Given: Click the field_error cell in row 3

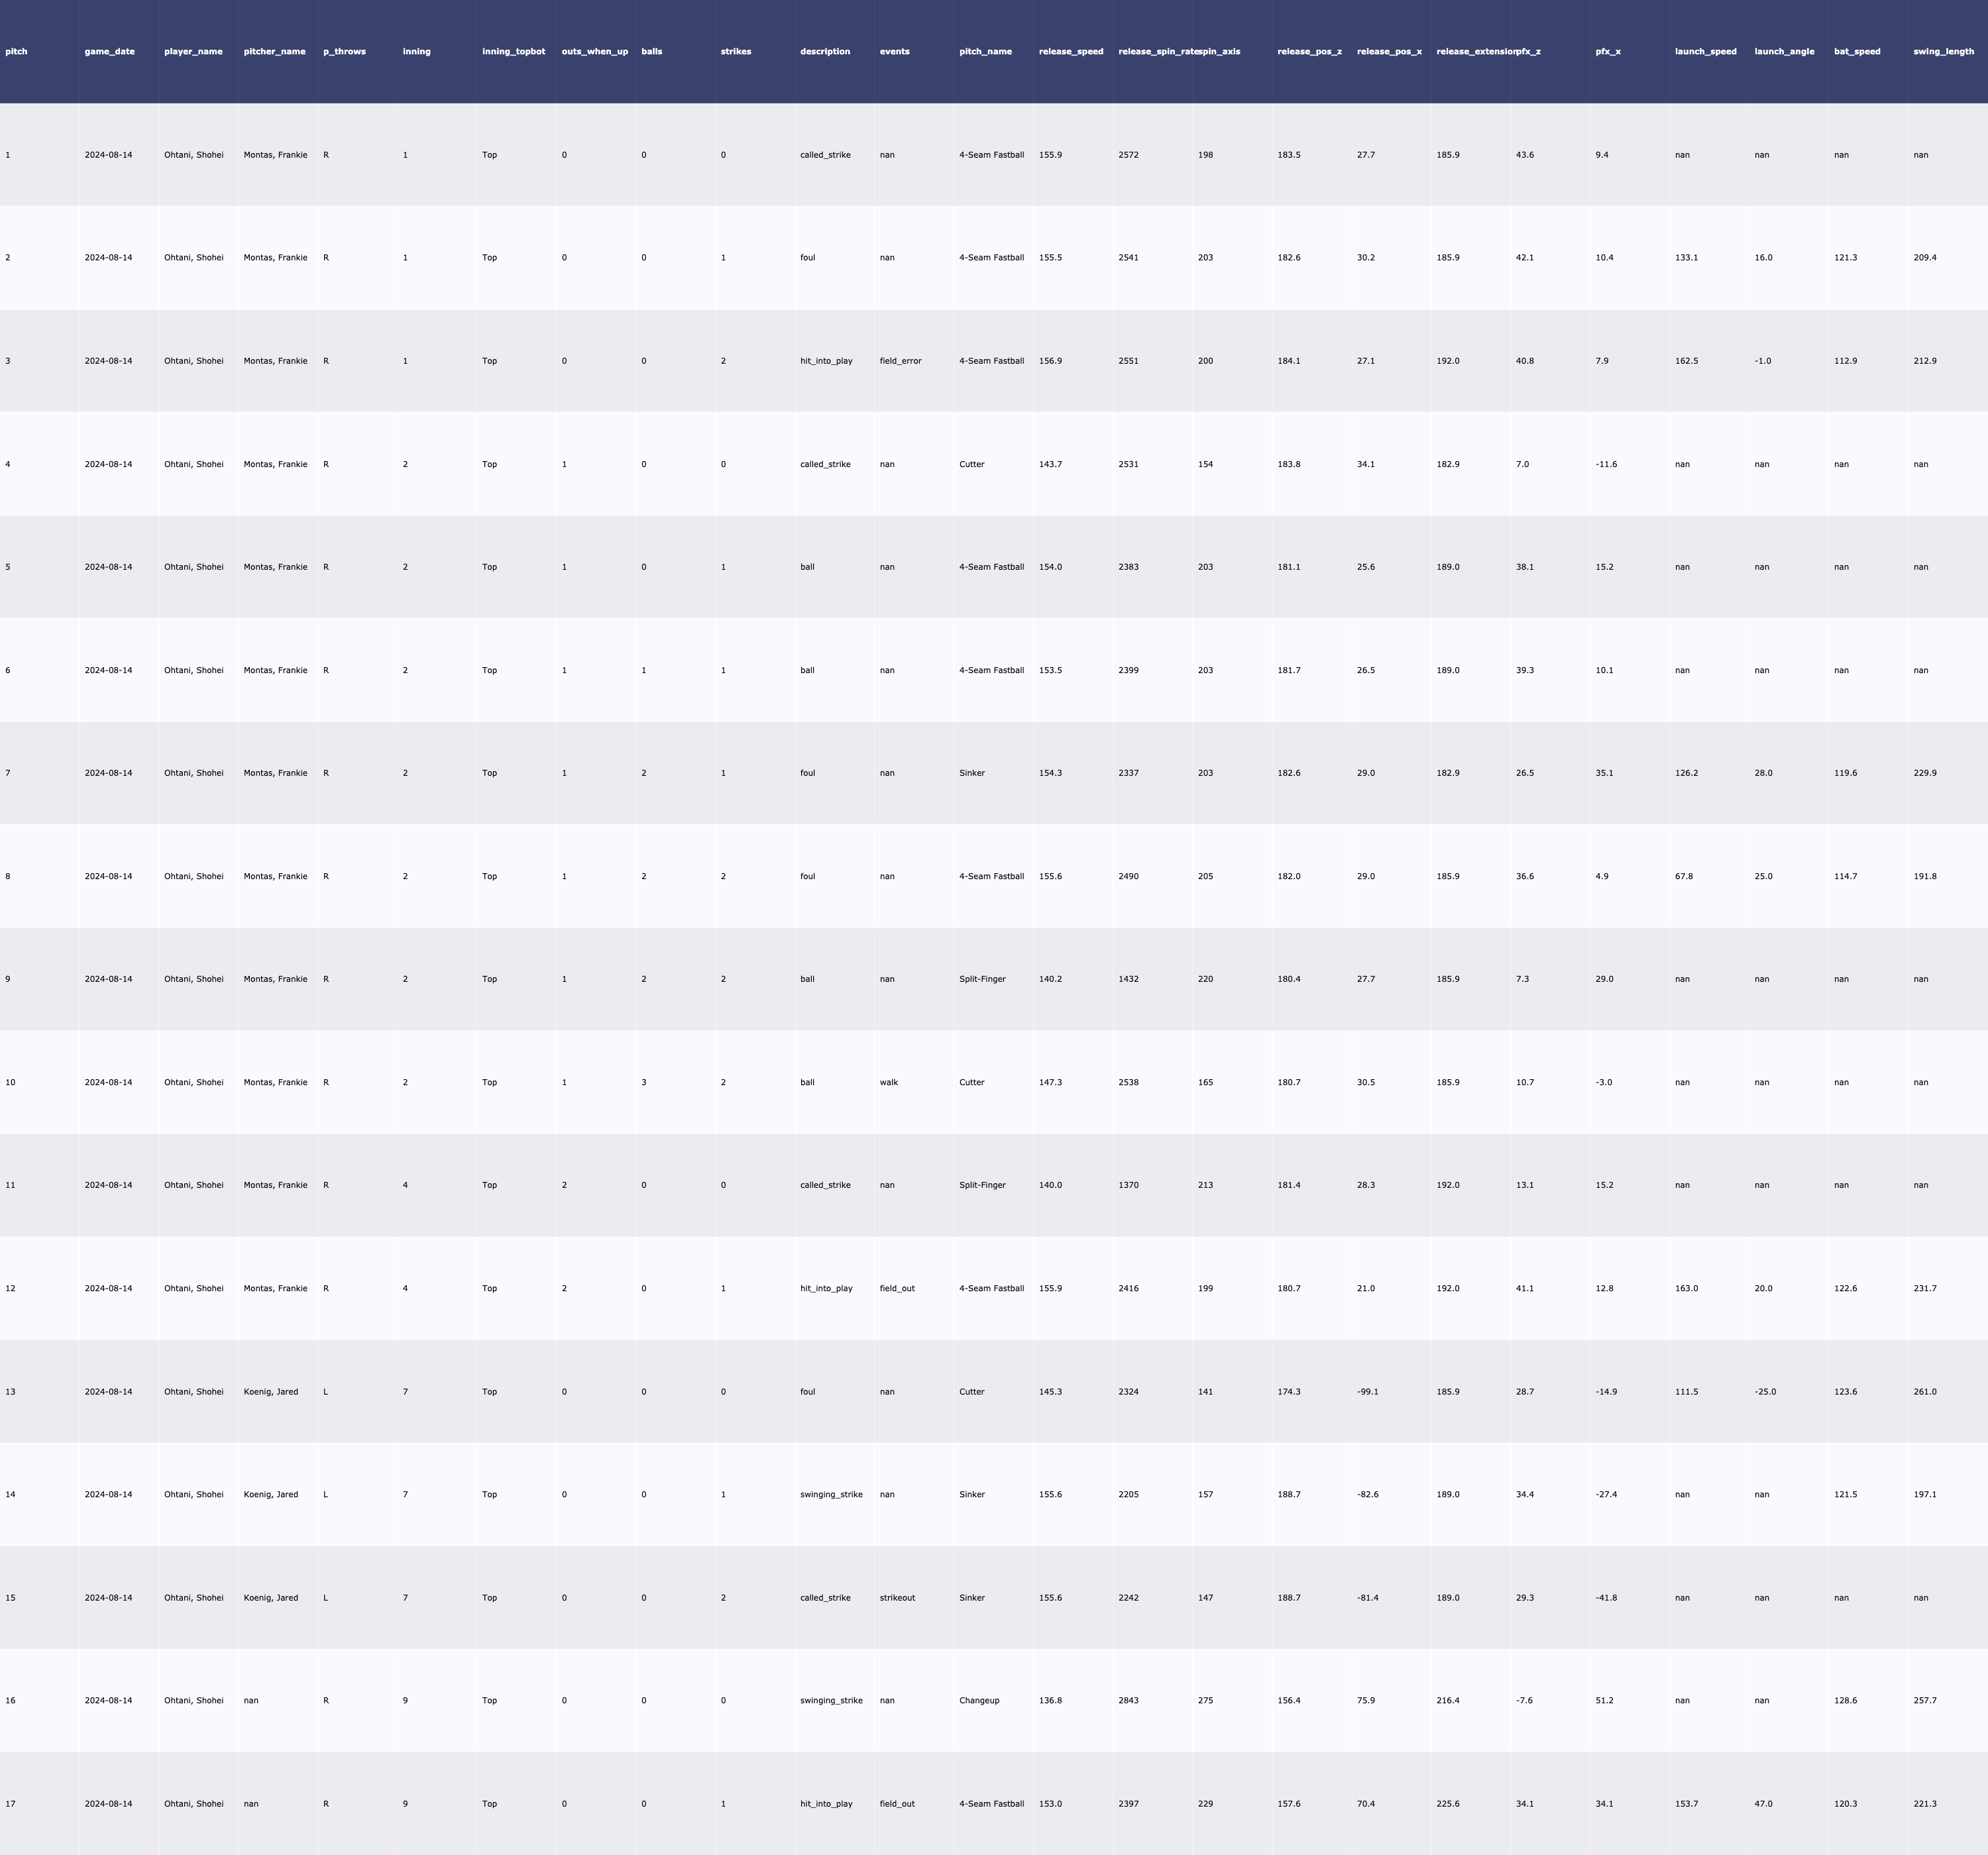Looking at the screenshot, I should point(900,361).
